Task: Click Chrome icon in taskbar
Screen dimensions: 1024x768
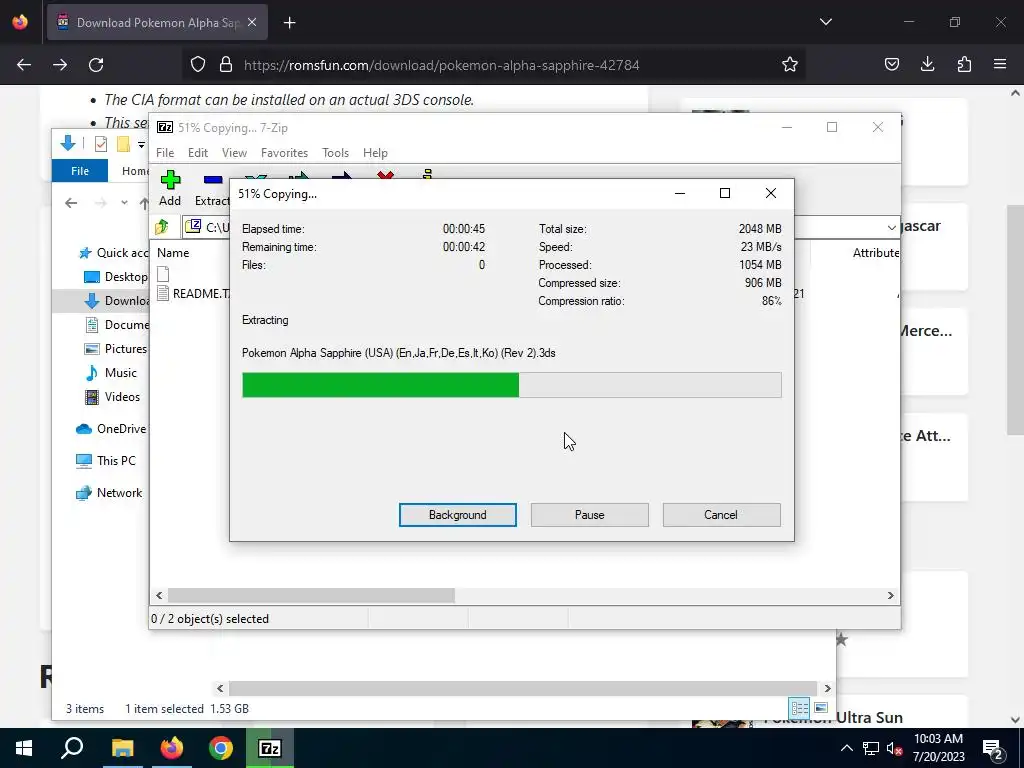Action: pyautogui.click(x=221, y=748)
